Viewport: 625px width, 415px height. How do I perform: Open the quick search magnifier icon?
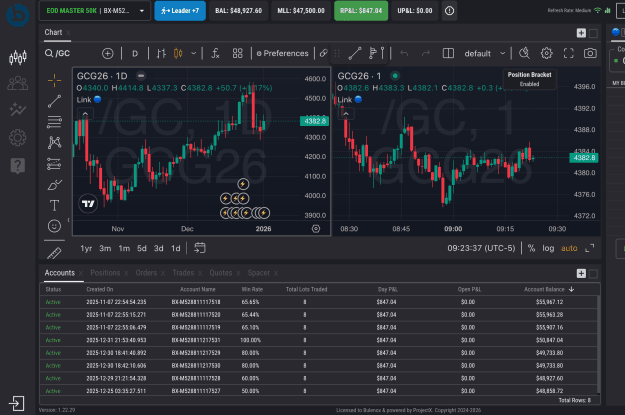524,53
